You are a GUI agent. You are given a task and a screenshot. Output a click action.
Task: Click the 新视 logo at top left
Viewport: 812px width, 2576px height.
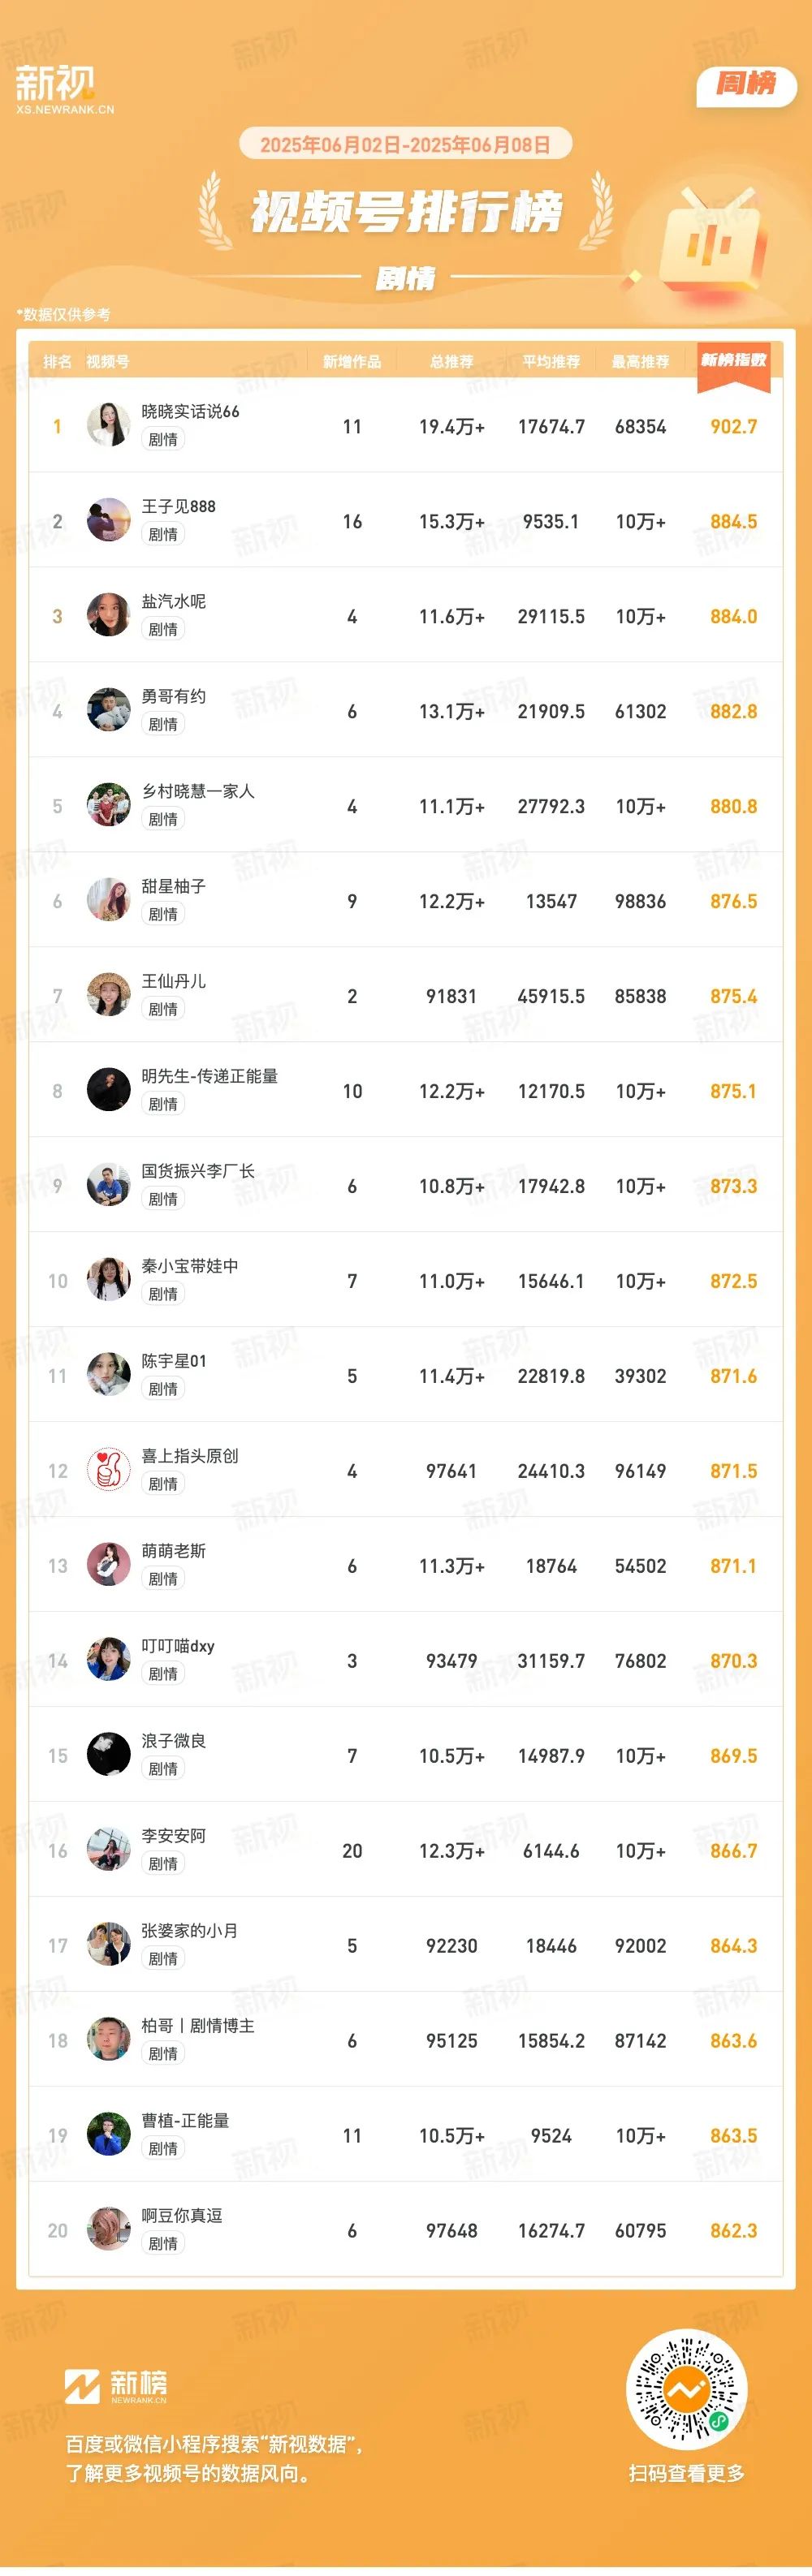pos(65,89)
